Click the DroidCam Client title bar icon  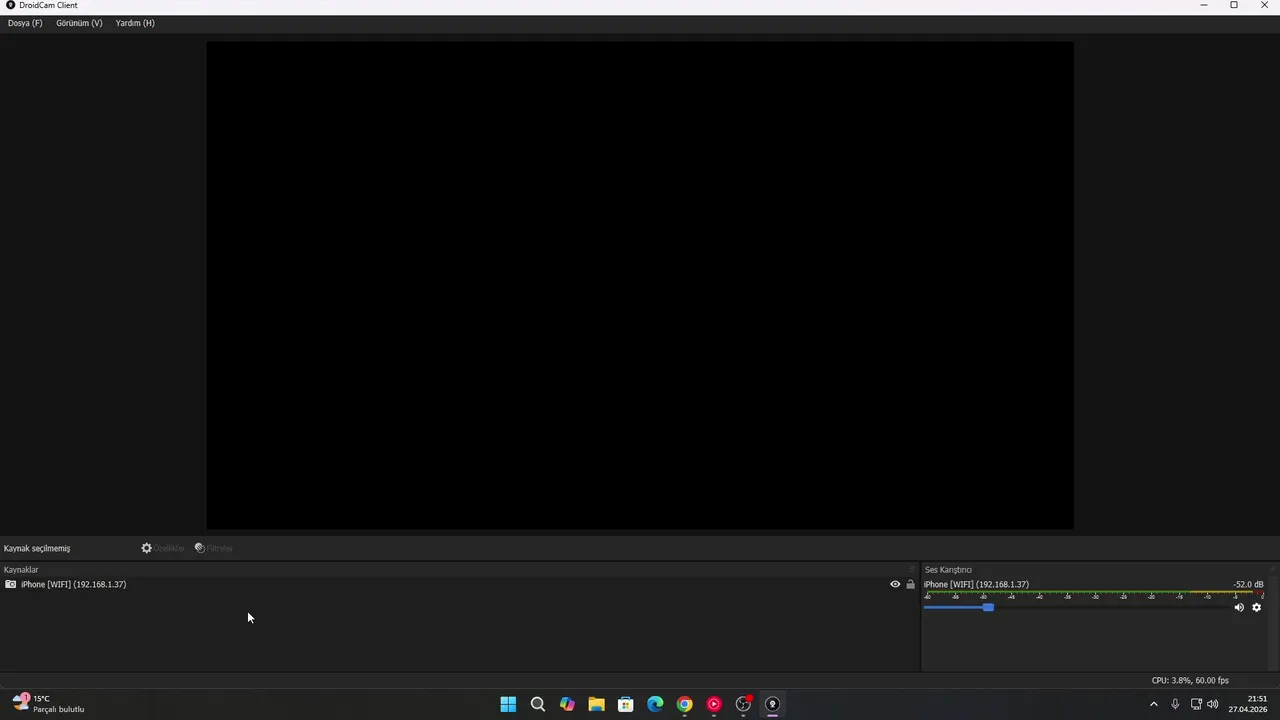11,5
